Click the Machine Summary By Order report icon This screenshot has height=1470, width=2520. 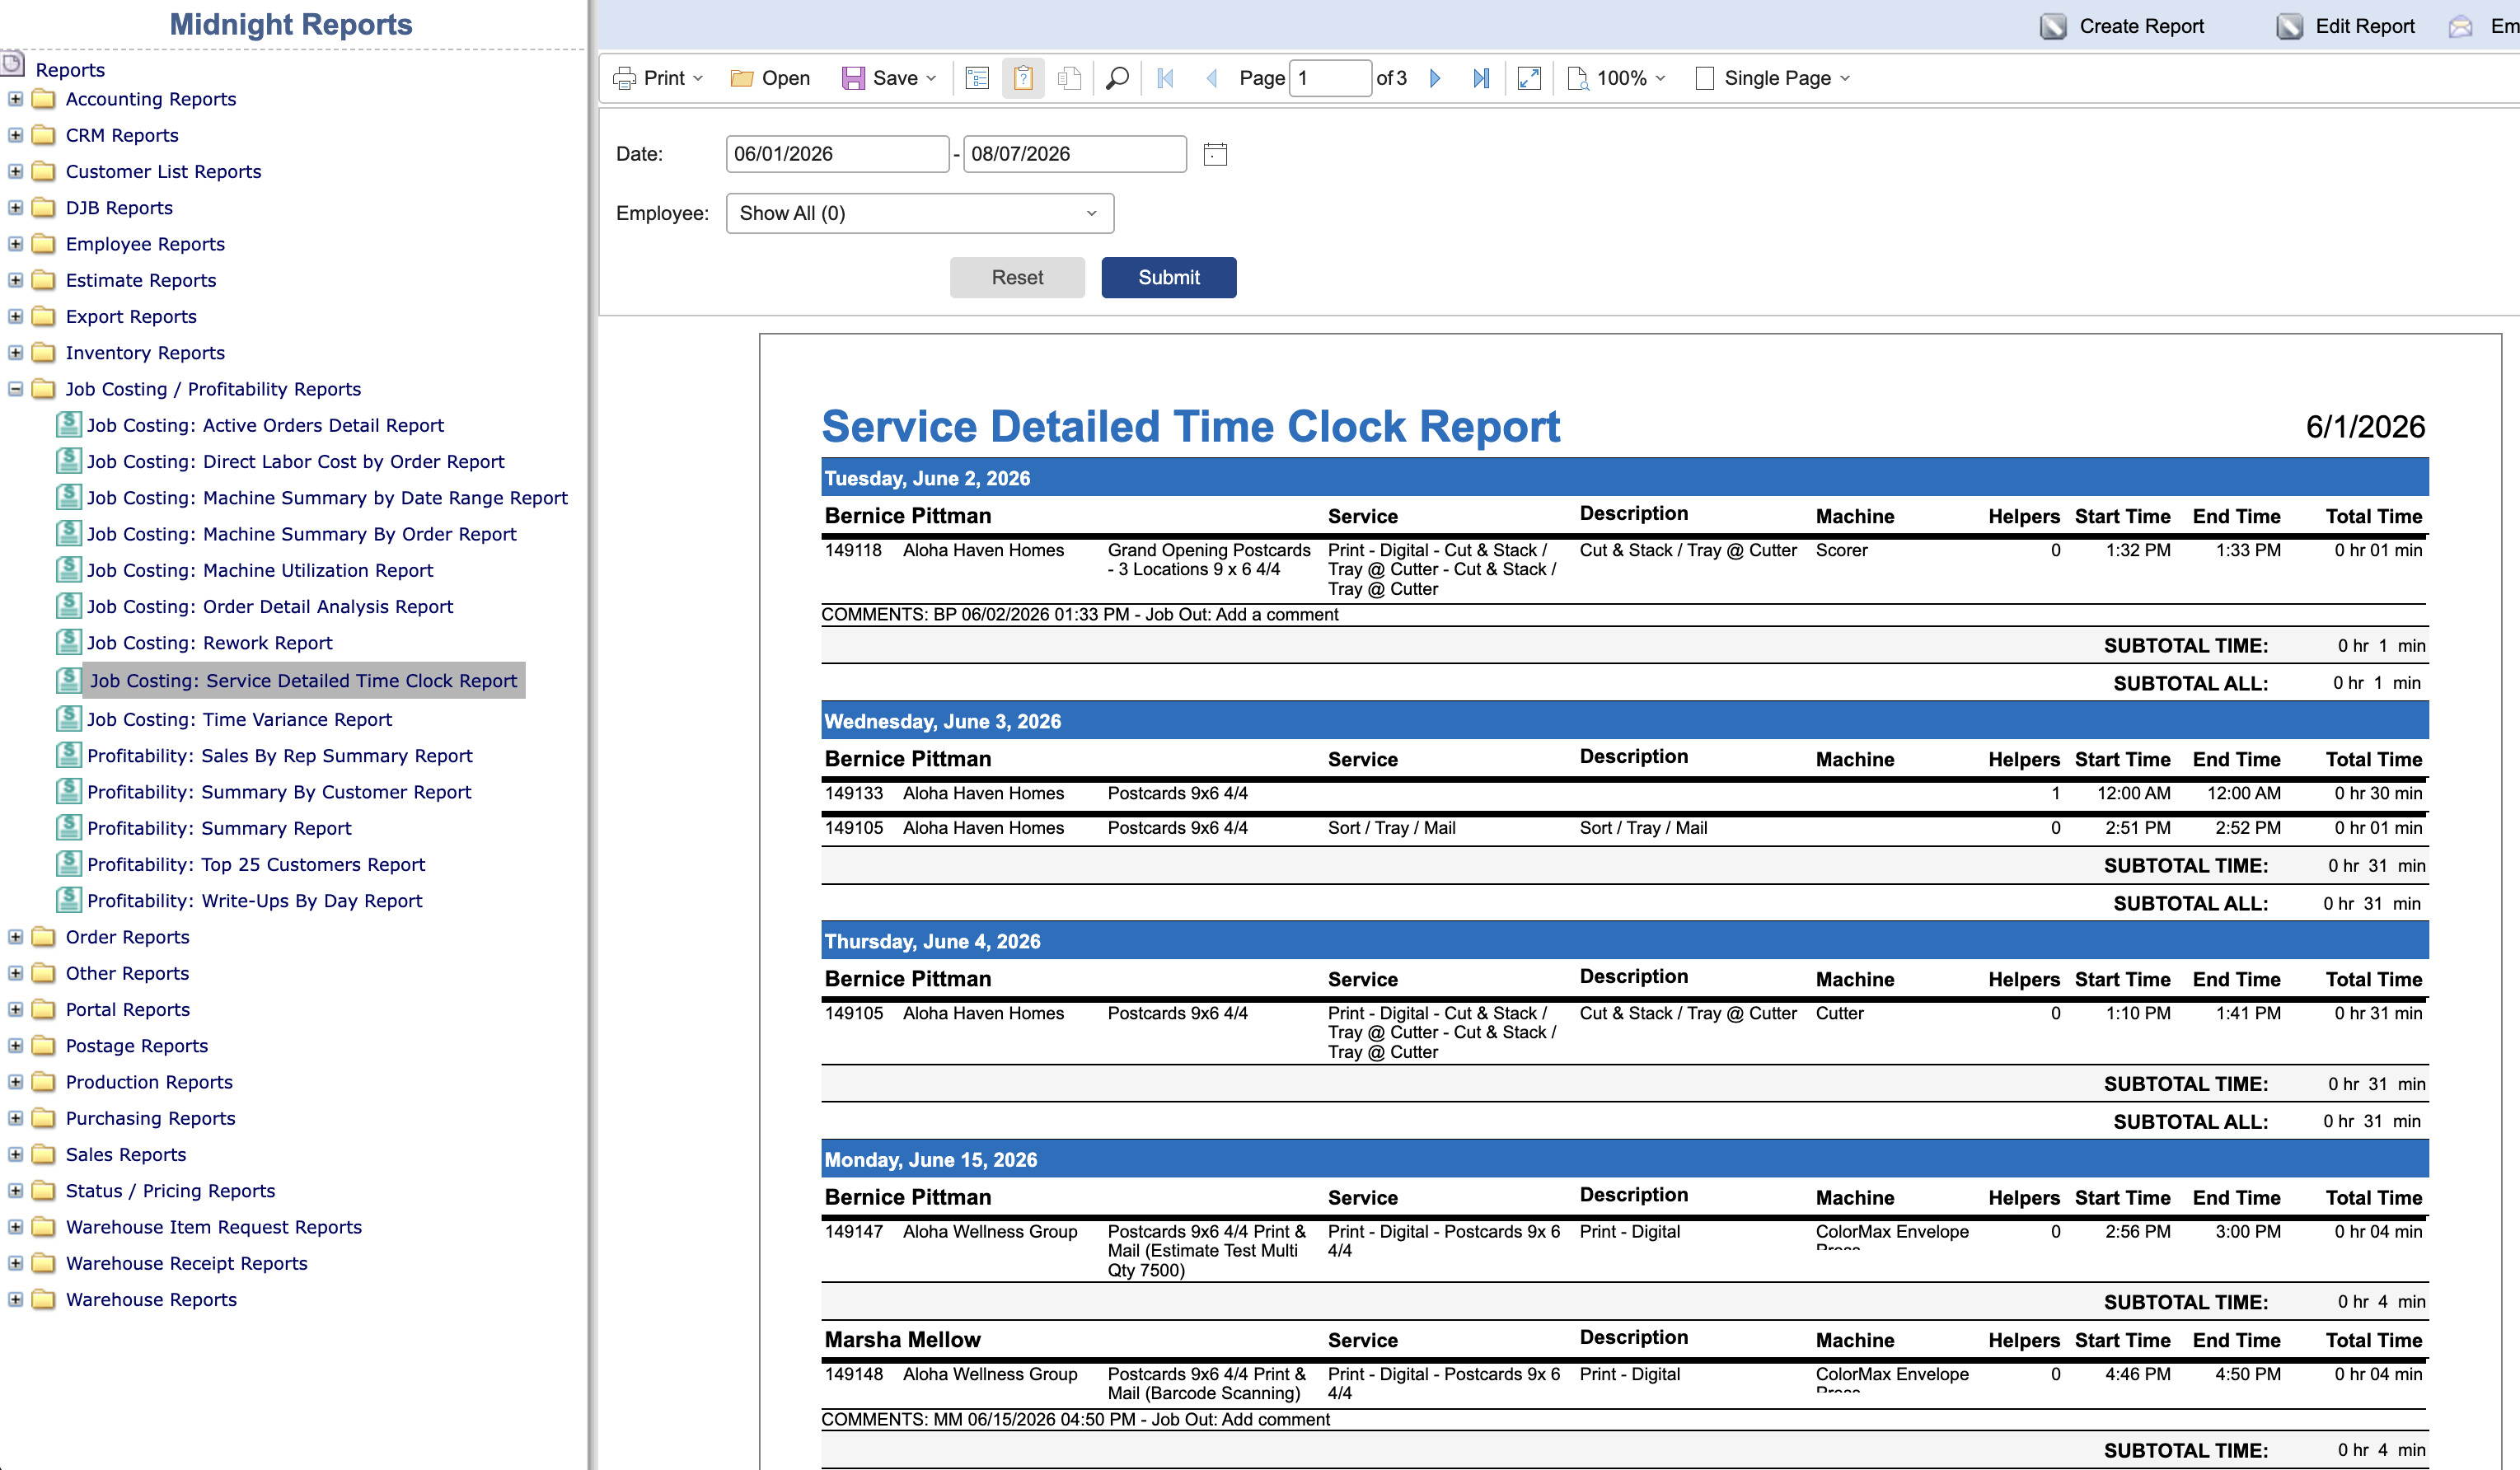tap(68, 533)
